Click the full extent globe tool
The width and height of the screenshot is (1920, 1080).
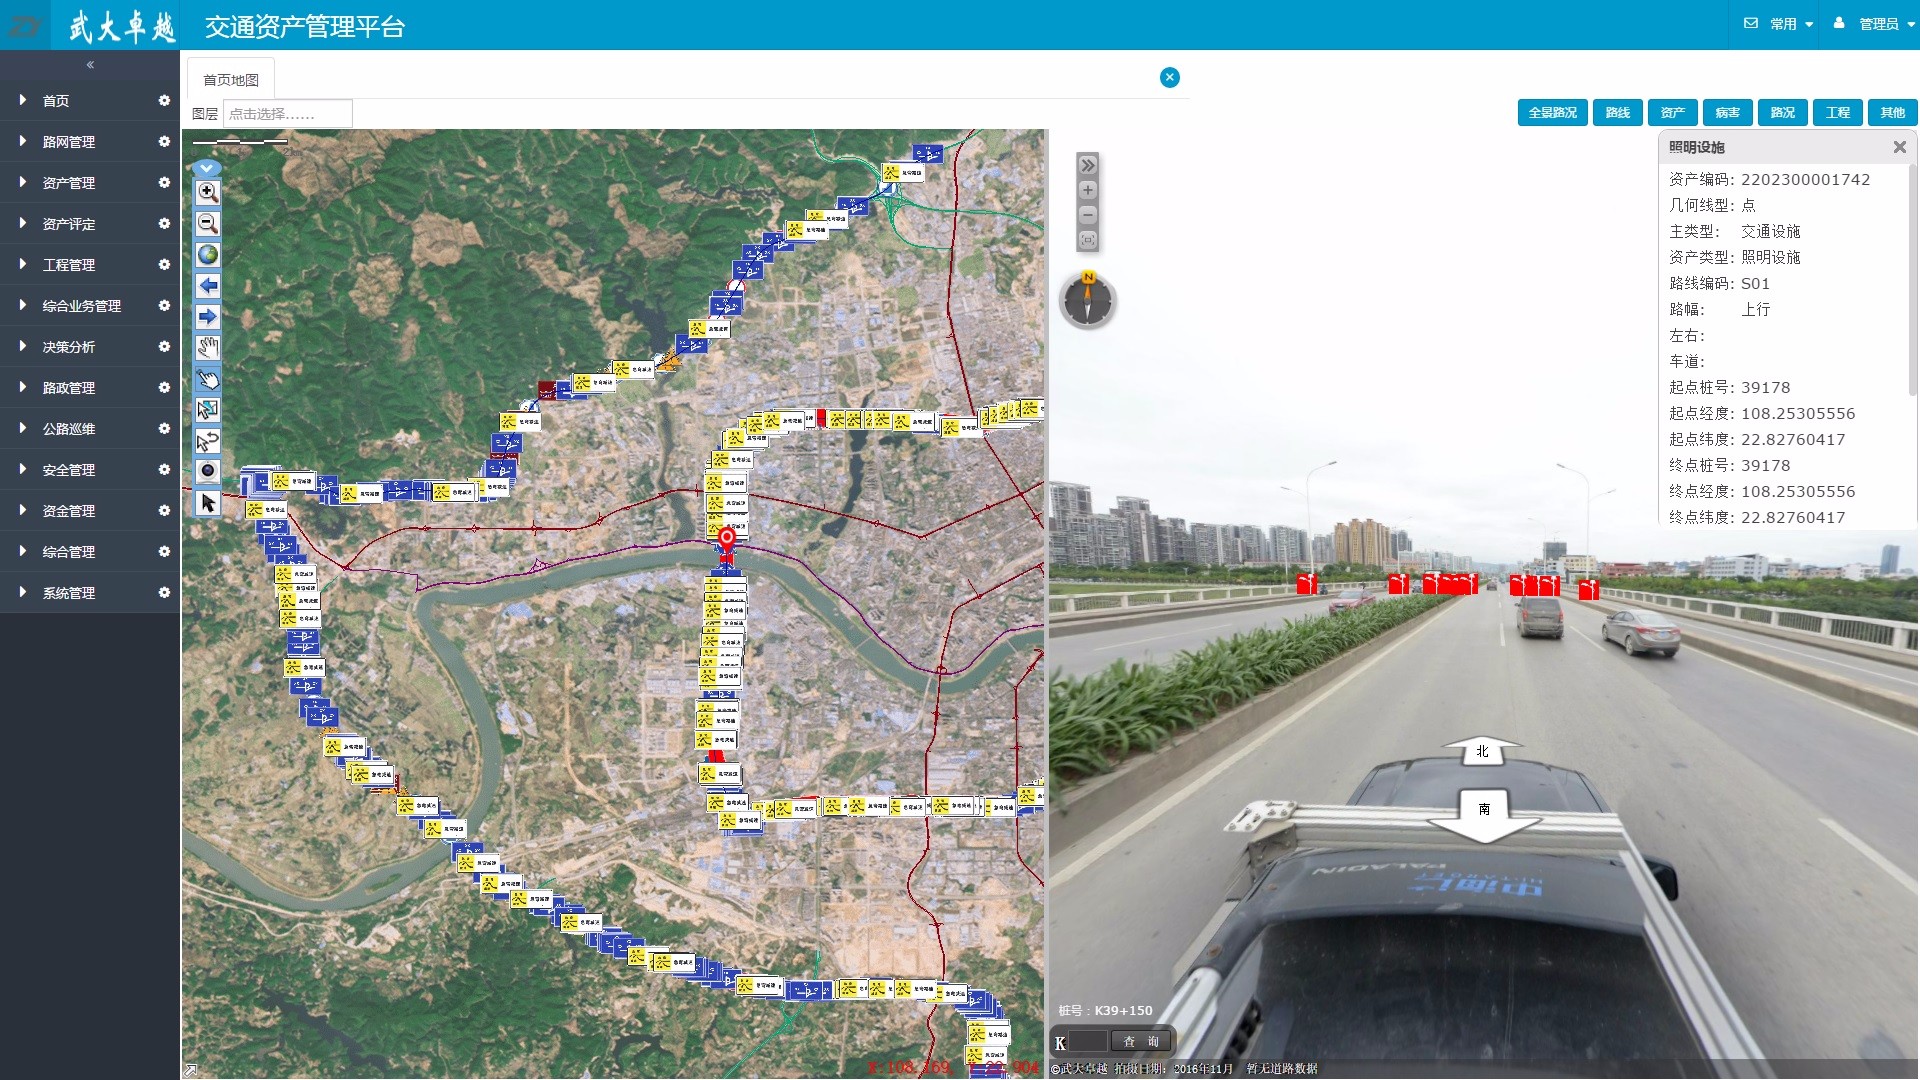click(x=208, y=254)
